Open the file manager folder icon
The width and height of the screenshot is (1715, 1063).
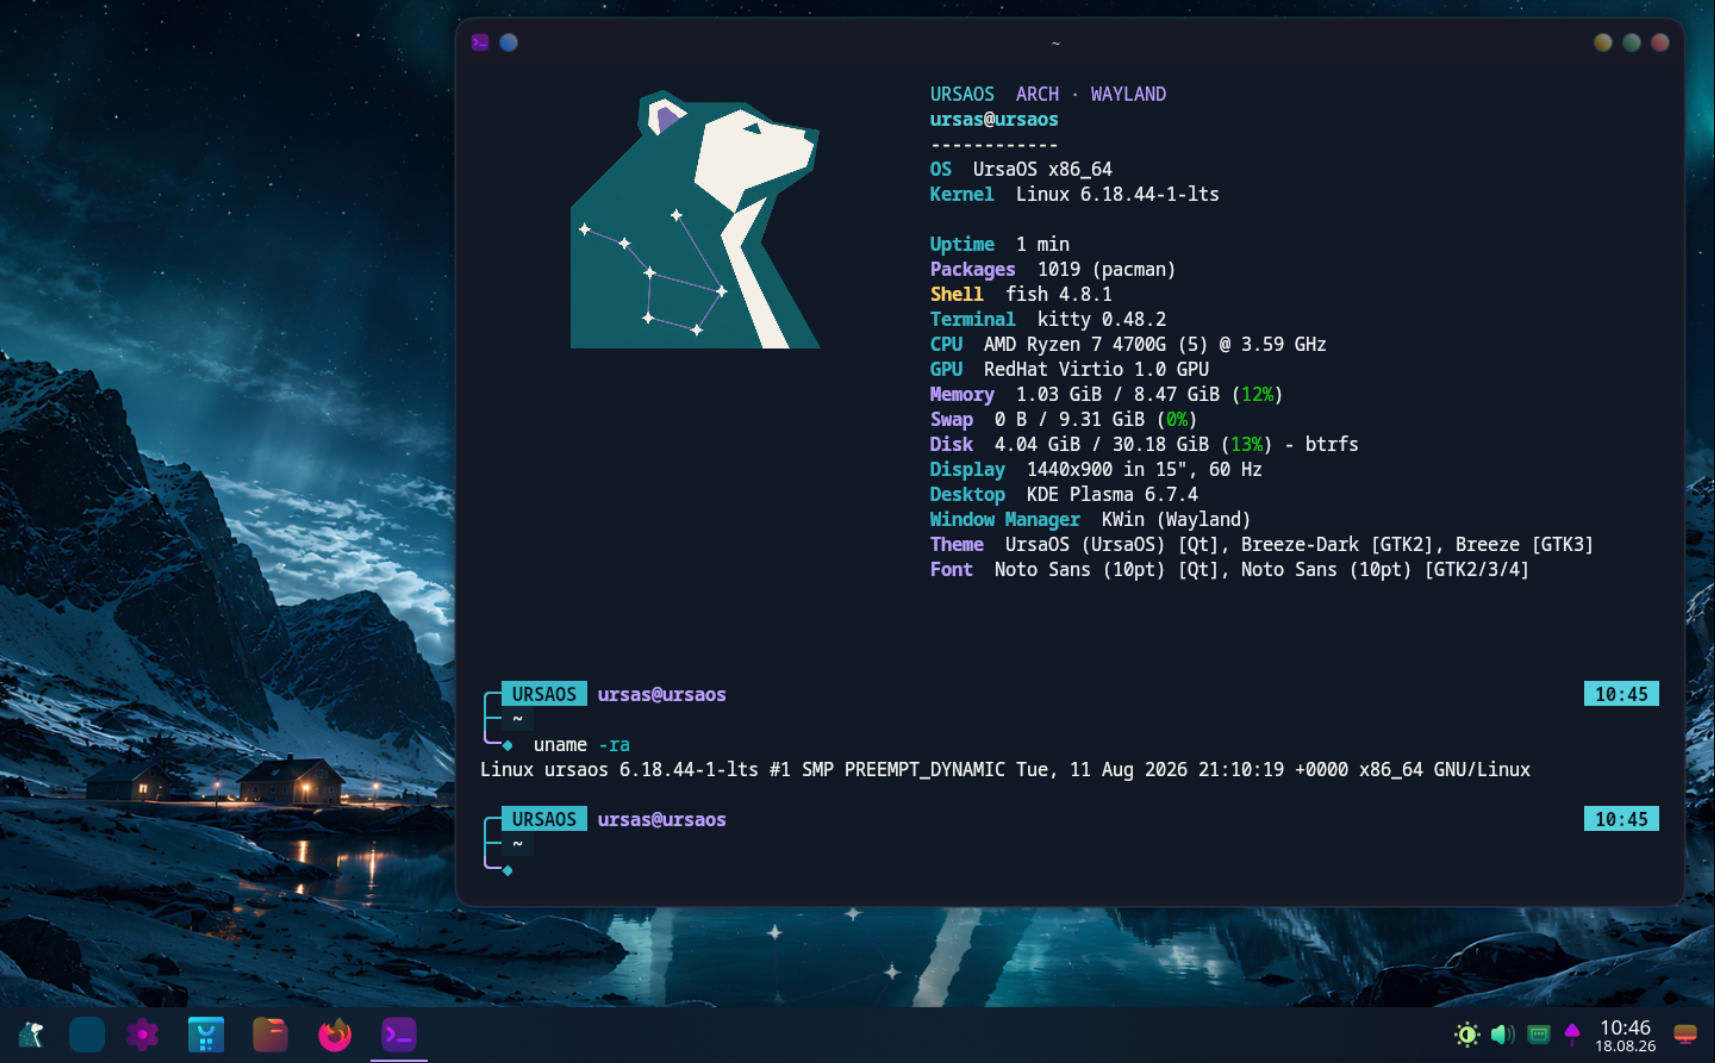click(270, 1035)
